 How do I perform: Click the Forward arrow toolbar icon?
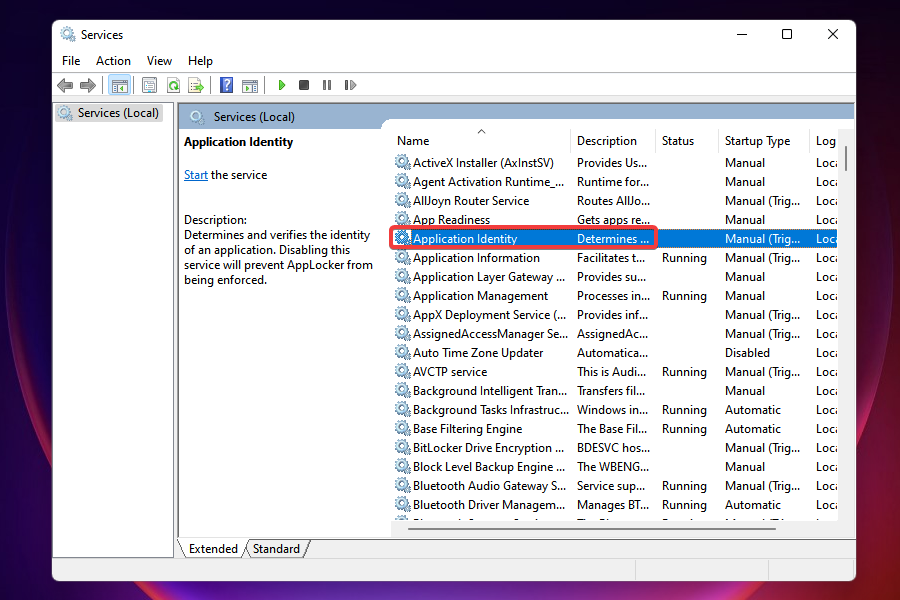pos(88,86)
